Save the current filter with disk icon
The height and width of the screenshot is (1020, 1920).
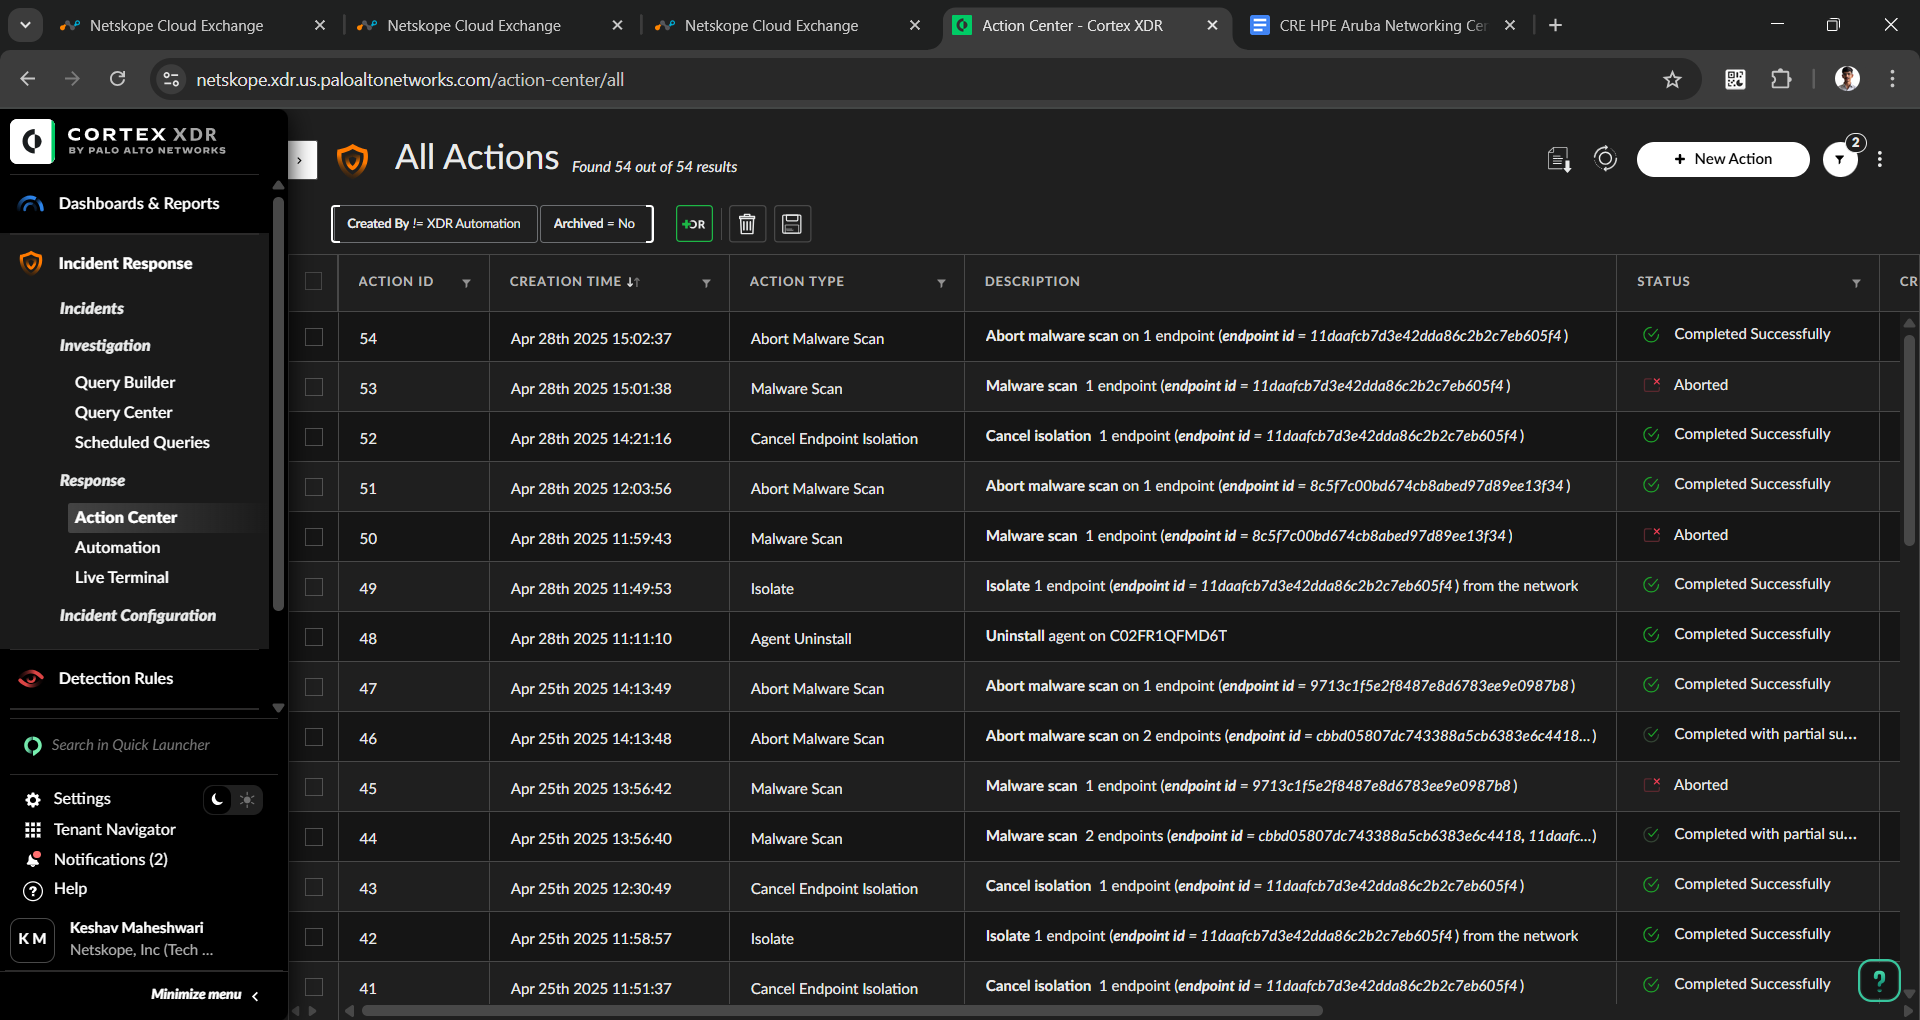coord(792,224)
